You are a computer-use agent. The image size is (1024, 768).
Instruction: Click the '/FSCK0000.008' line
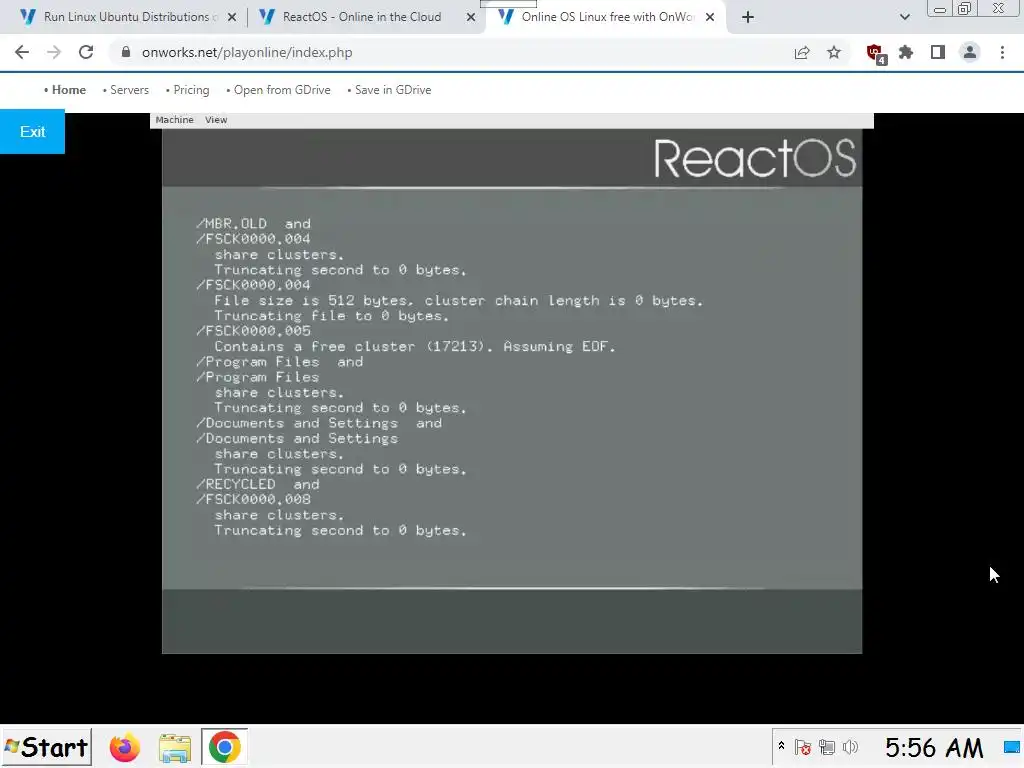pos(253,499)
